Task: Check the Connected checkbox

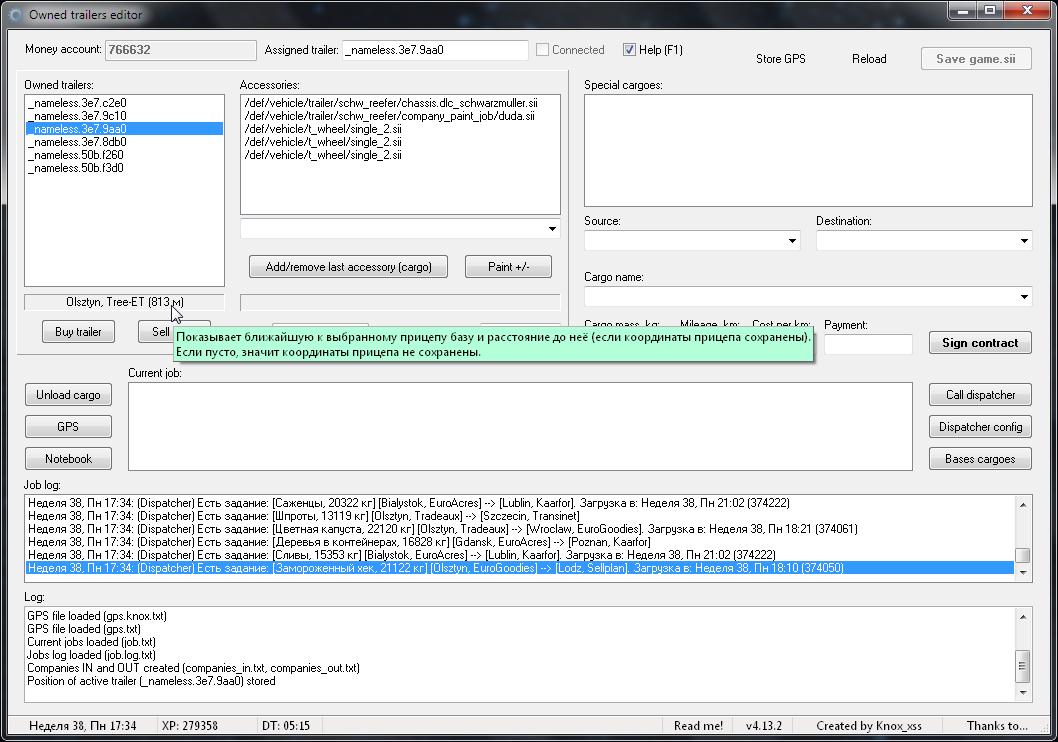Action: (542, 50)
